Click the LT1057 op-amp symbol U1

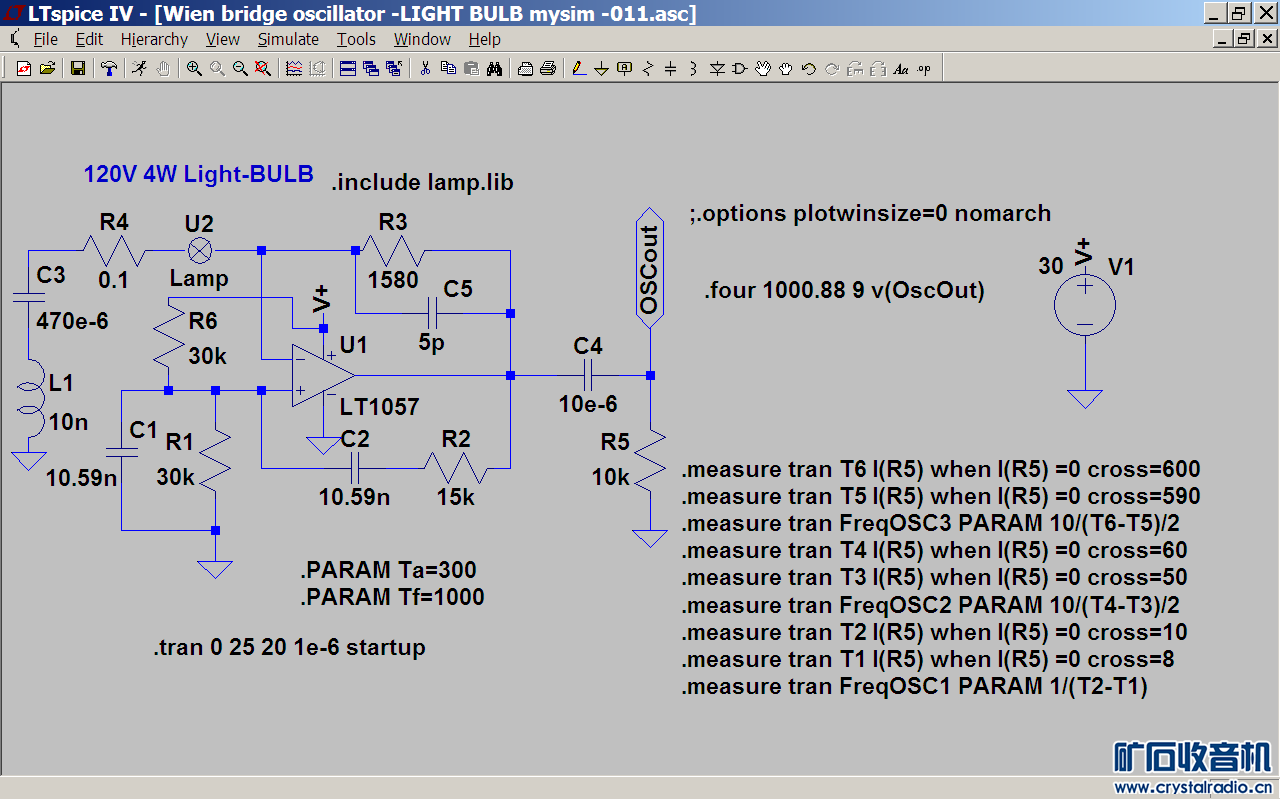[x=322, y=376]
